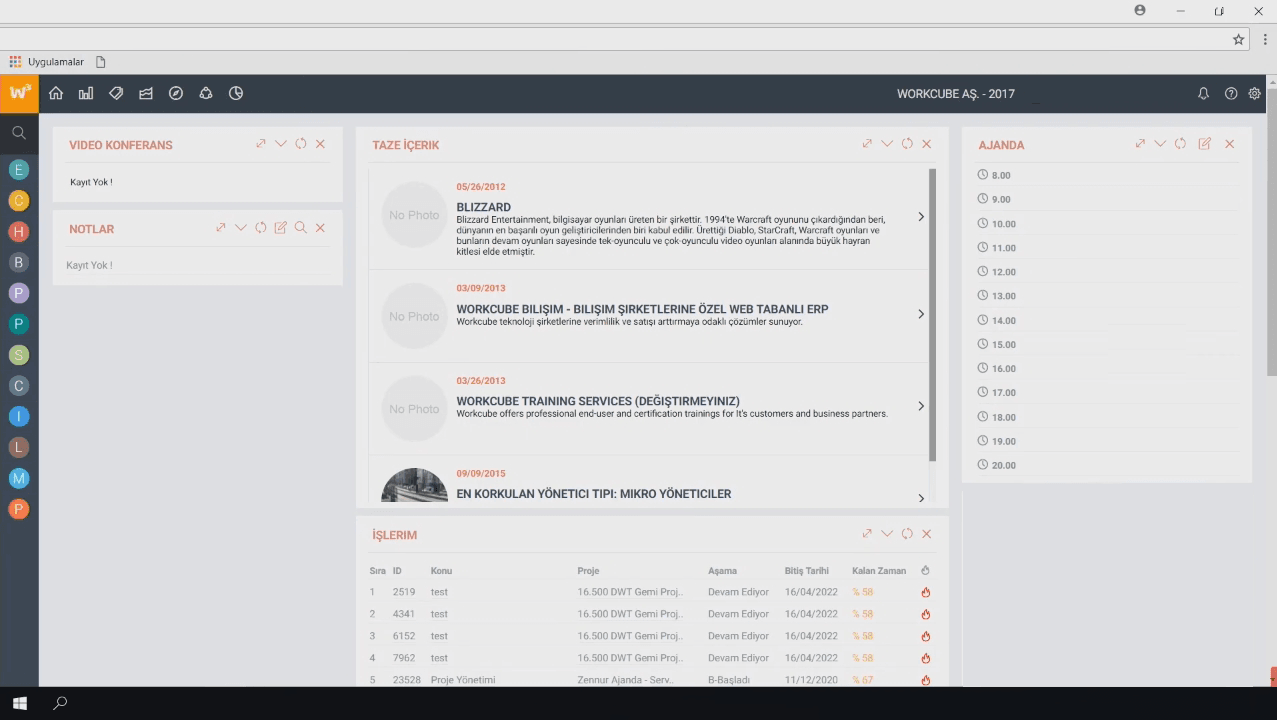Open the Proje Yönetimi task row
Image resolution: width=1277 pixels, height=720 pixels.
coord(650,680)
